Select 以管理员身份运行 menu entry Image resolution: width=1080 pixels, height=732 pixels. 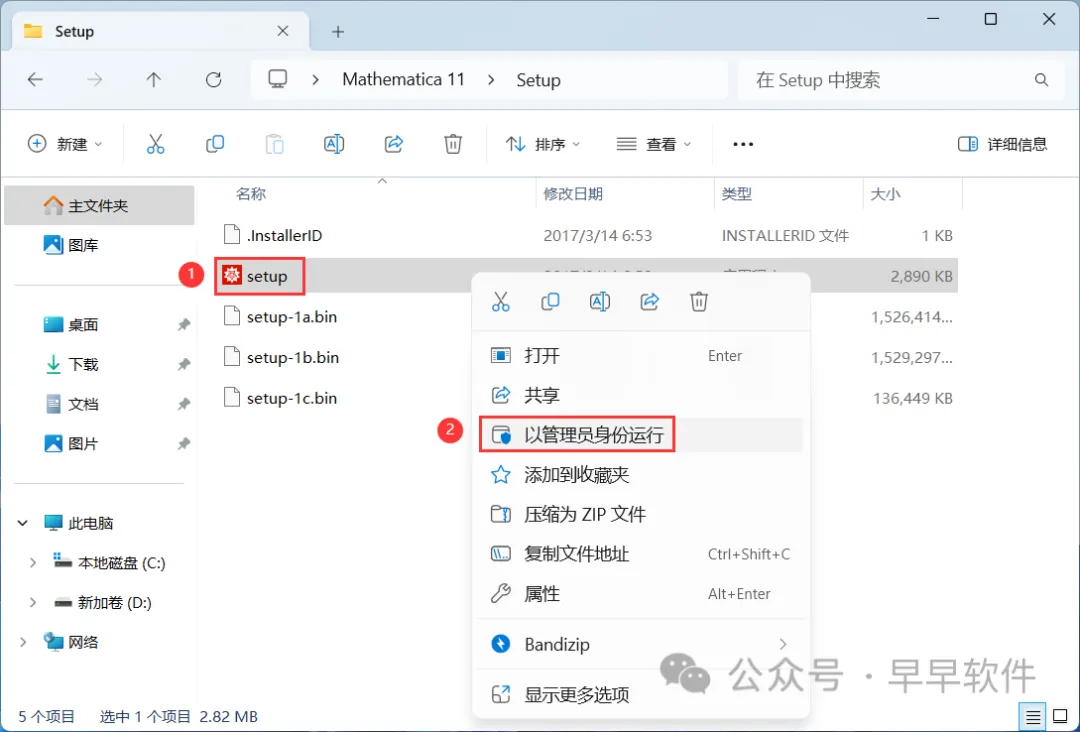641,435
